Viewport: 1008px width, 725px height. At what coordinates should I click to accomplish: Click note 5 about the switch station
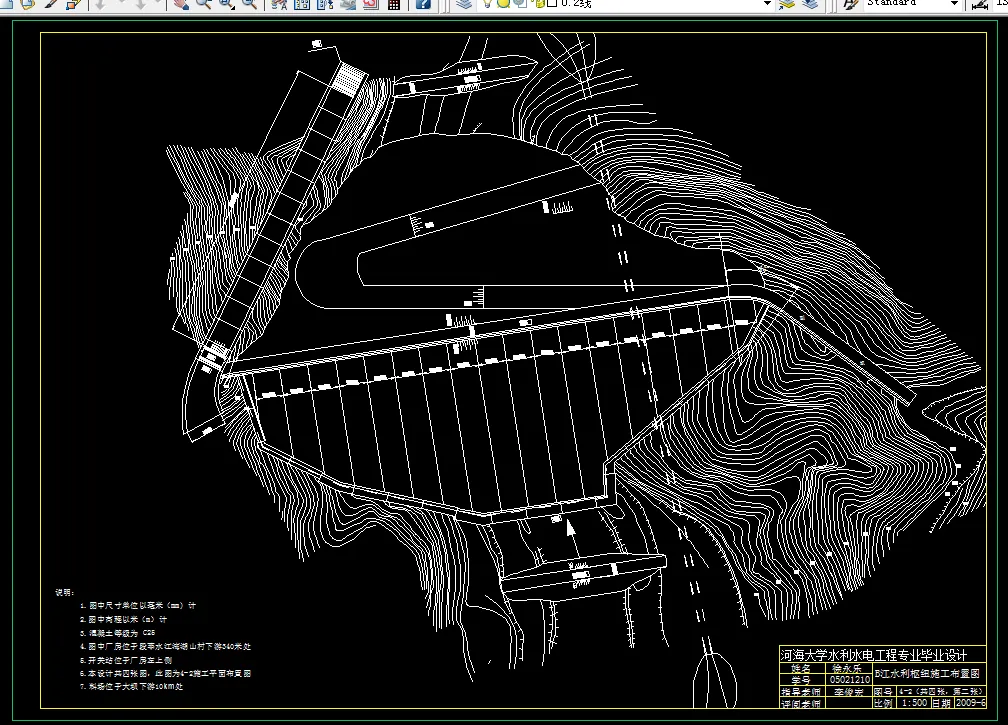(126, 660)
